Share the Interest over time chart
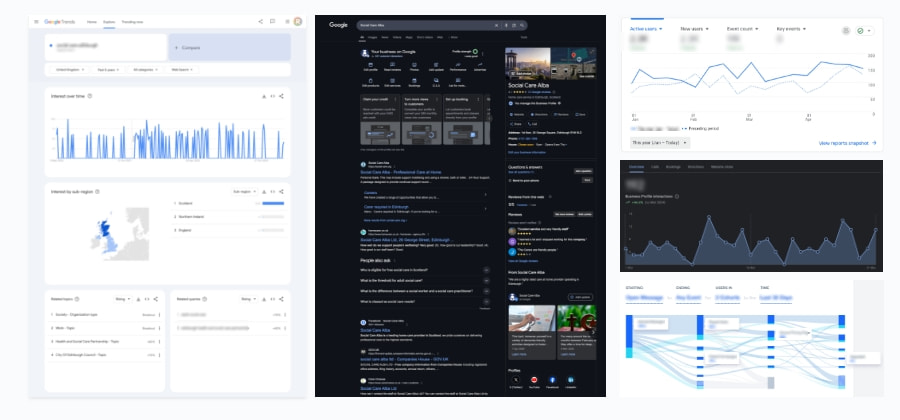The image size is (900, 420). (x=281, y=96)
